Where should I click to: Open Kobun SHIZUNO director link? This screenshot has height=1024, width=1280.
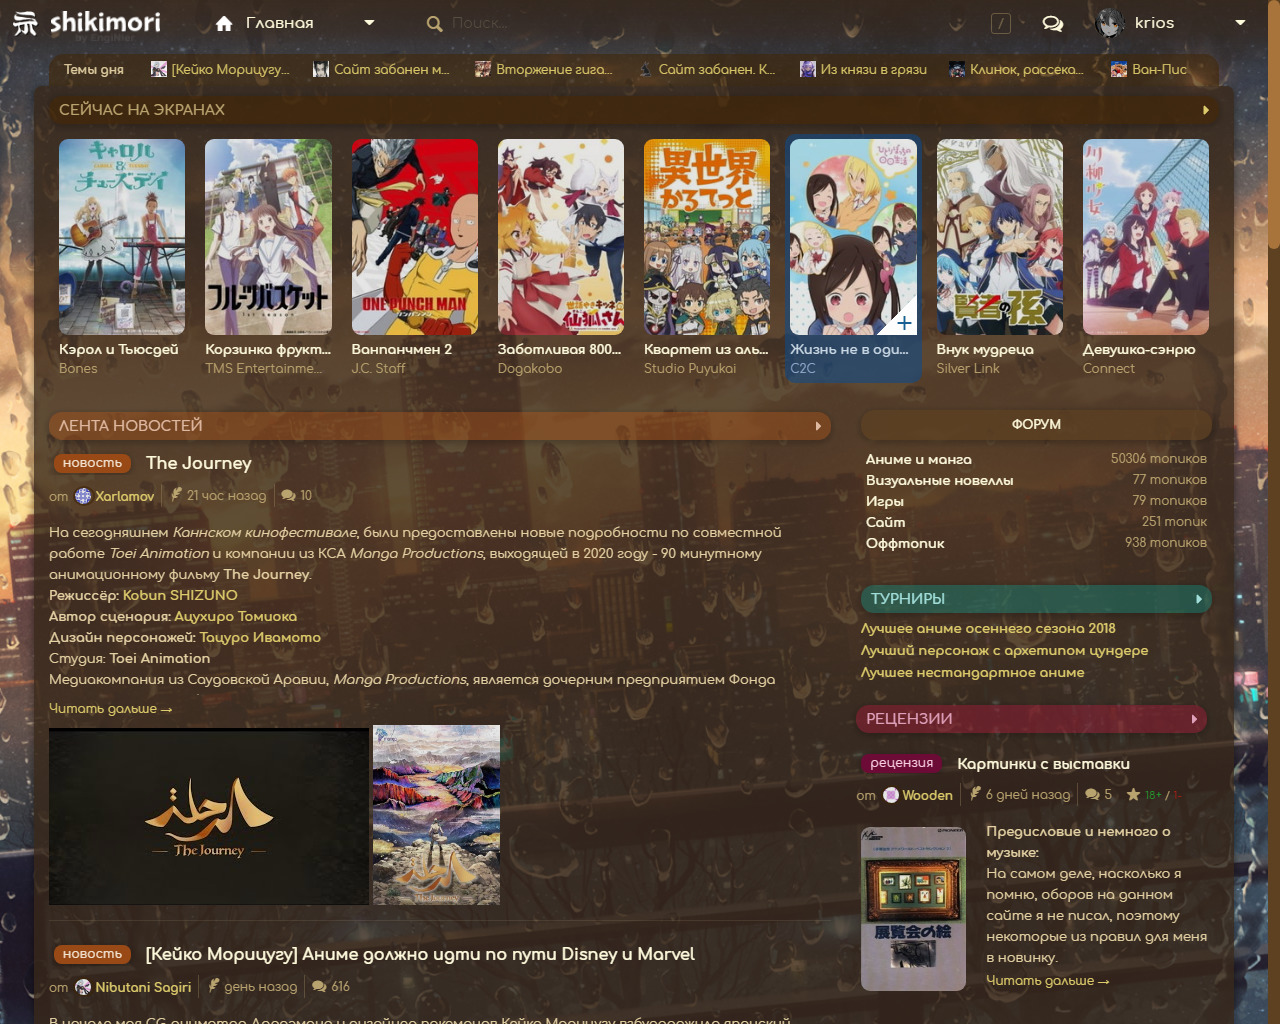[x=180, y=595]
